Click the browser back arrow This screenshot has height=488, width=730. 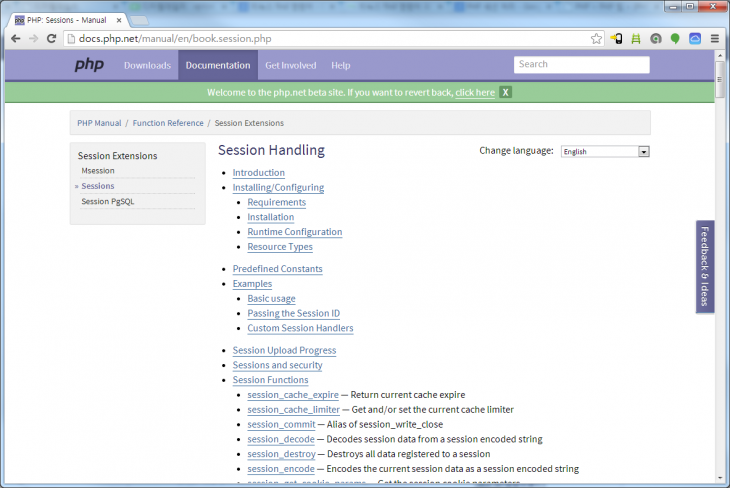pyautogui.click(x=15, y=38)
